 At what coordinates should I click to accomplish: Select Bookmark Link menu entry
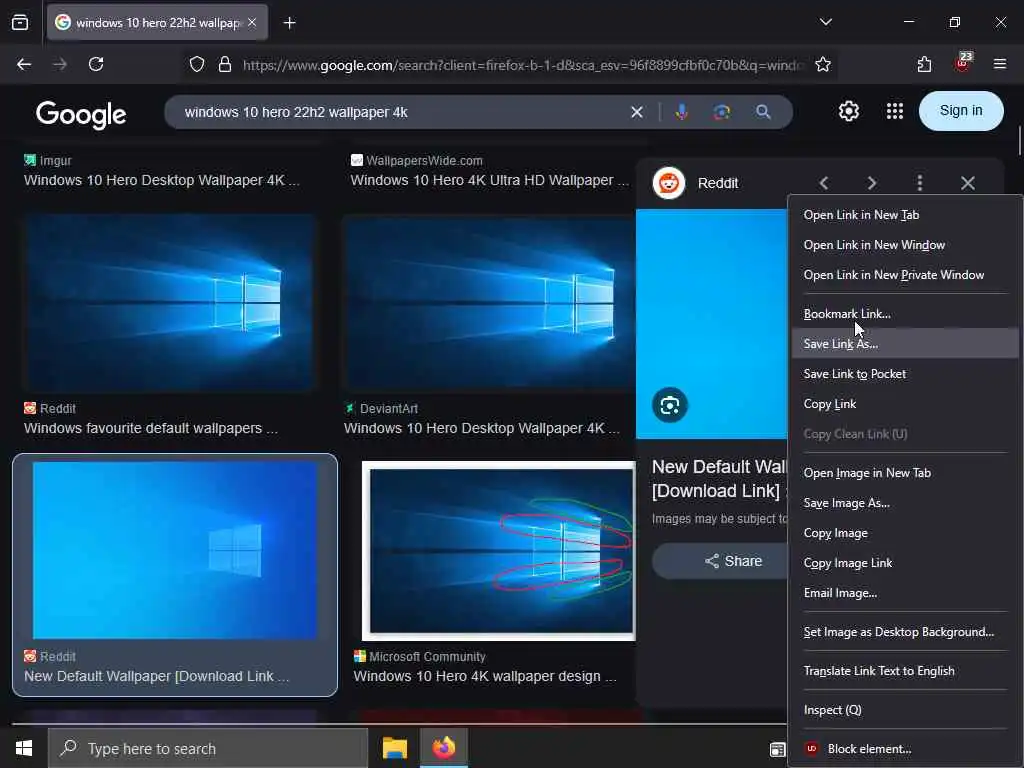click(x=904, y=313)
